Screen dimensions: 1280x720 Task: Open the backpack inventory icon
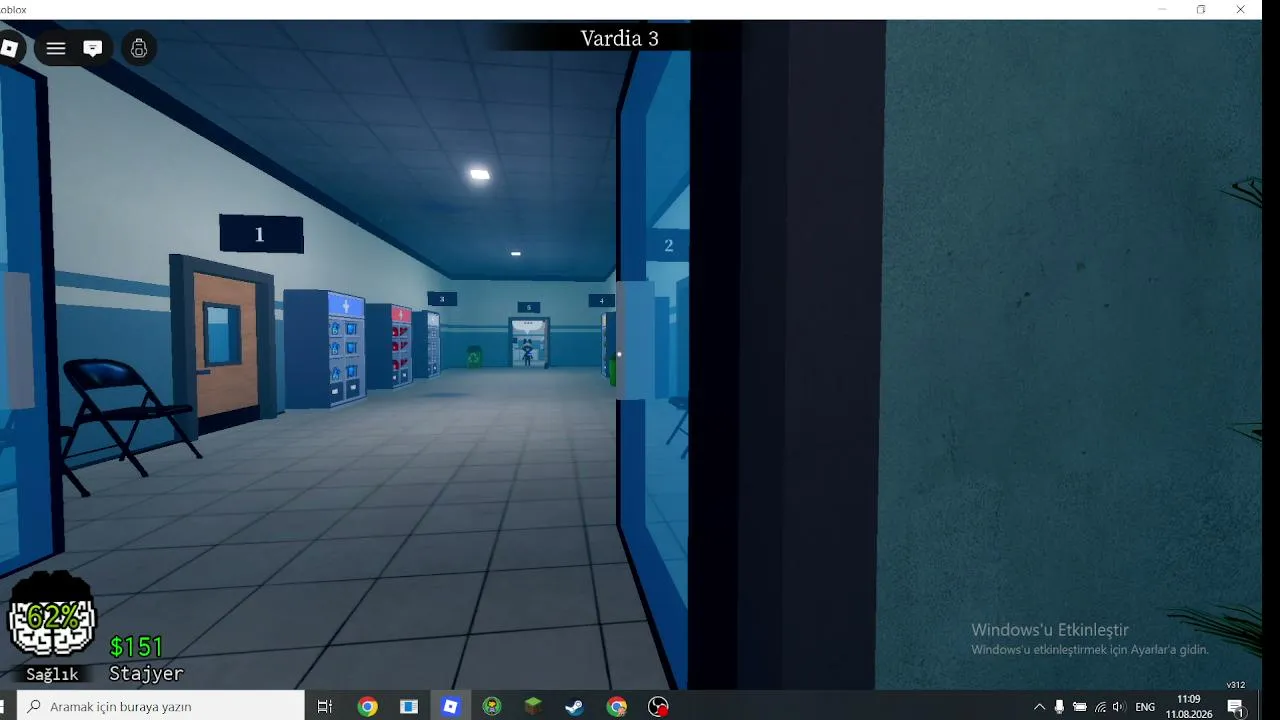[x=139, y=48]
